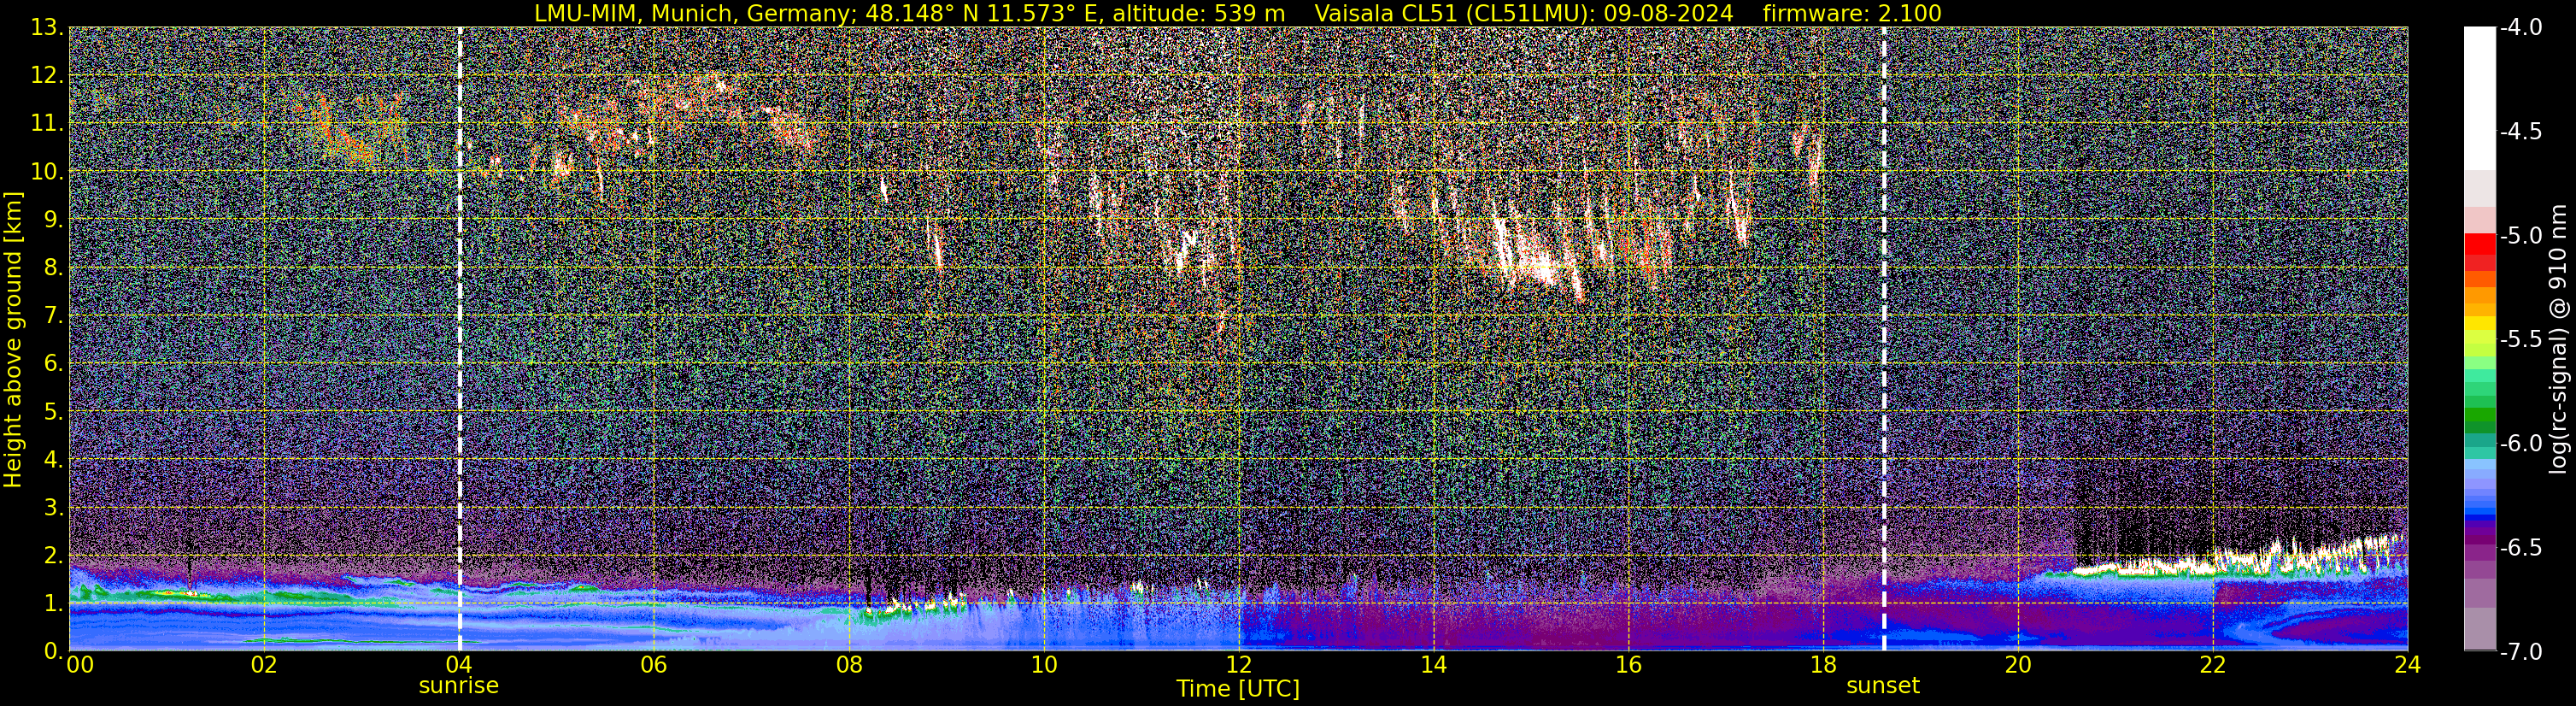Click the height axis tick label '4.'
Screen dimensions: 2576x706
pyautogui.click(x=54, y=459)
